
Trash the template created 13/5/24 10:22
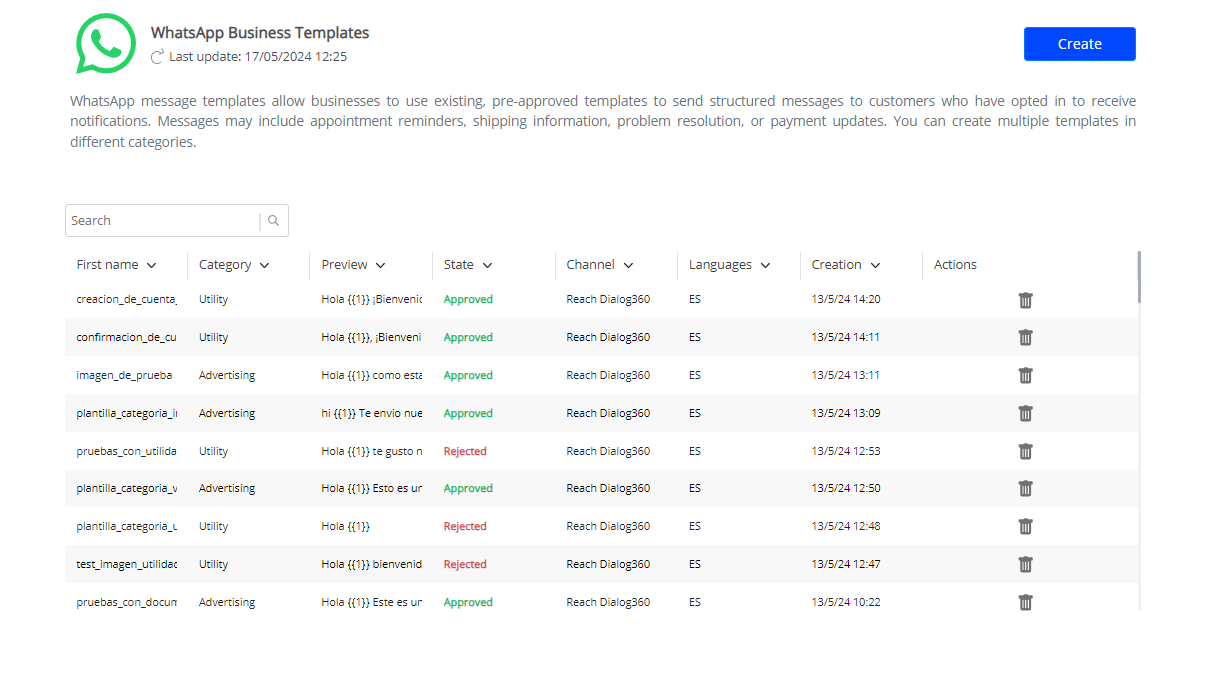(x=1025, y=602)
